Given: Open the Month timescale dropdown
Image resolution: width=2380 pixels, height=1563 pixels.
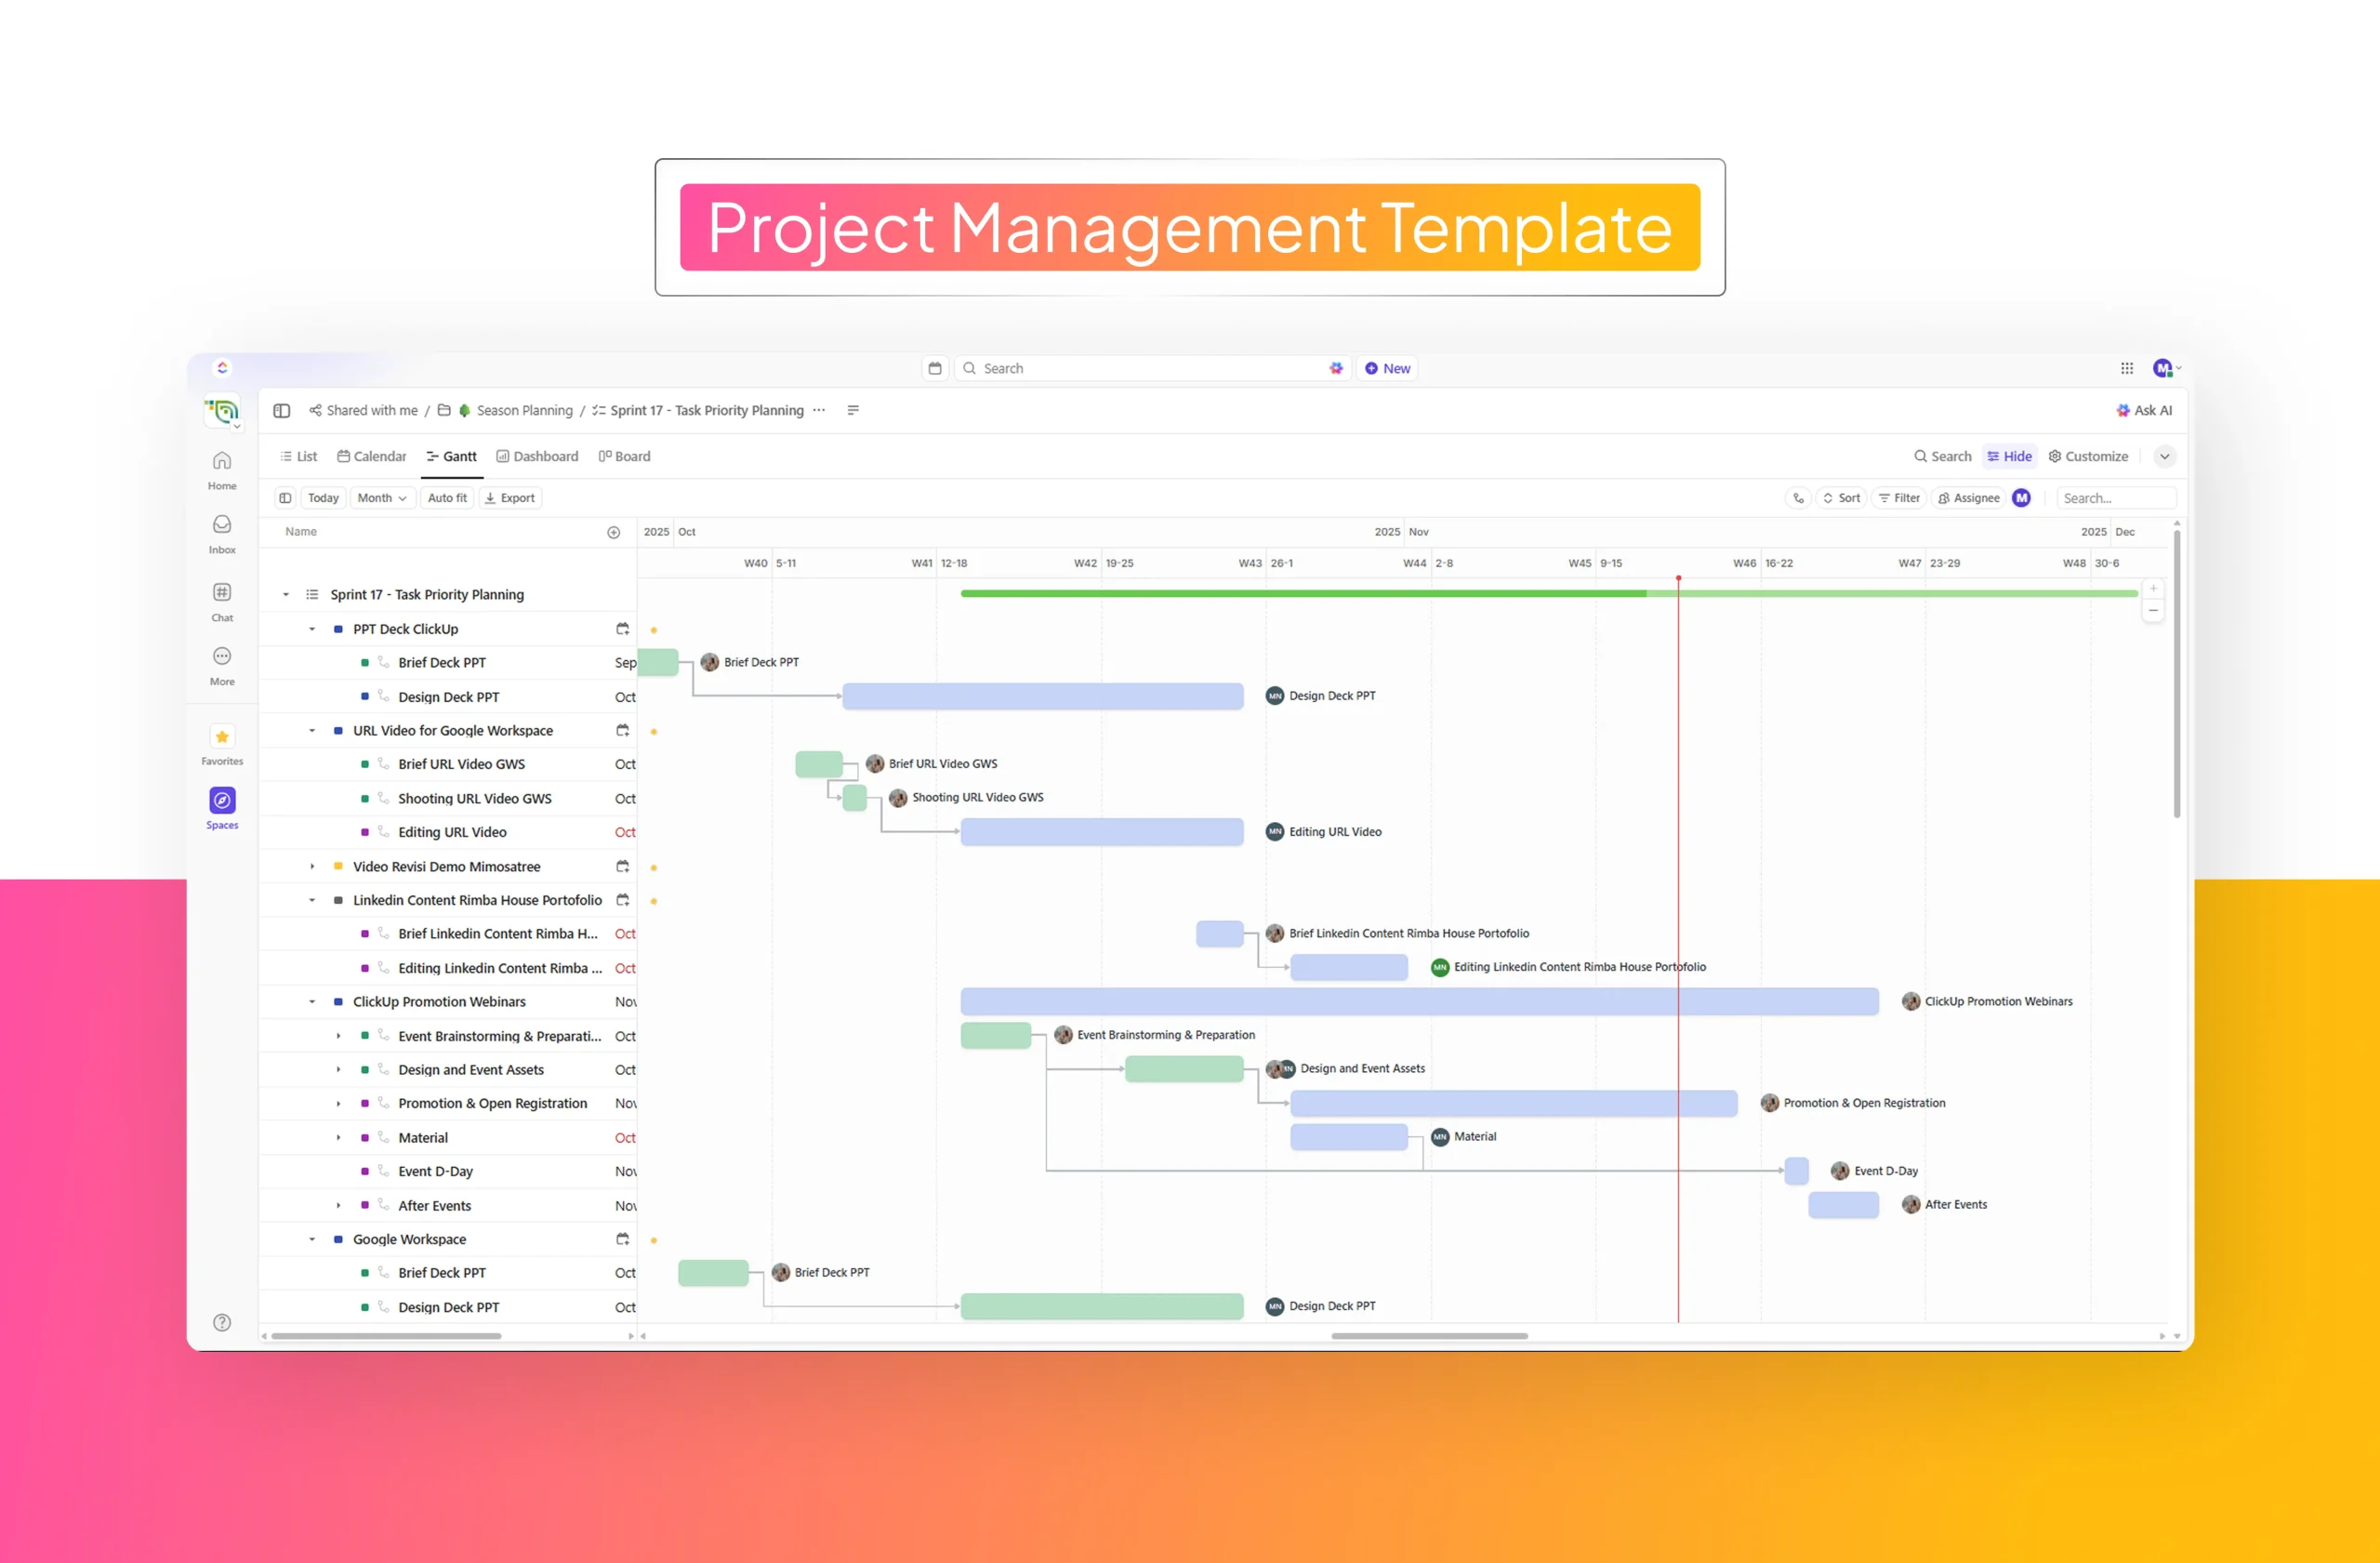Looking at the screenshot, I should pyautogui.click(x=382, y=498).
